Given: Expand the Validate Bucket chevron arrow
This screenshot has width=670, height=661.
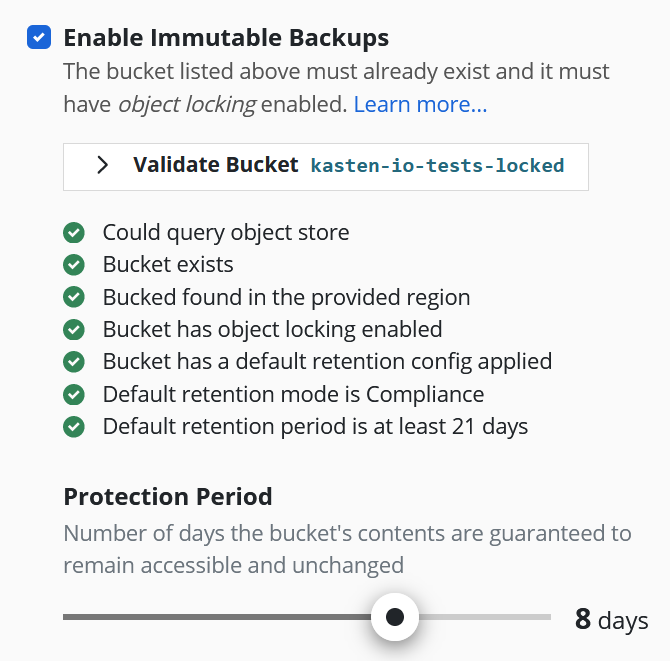Looking at the screenshot, I should pyautogui.click(x=102, y=166).
